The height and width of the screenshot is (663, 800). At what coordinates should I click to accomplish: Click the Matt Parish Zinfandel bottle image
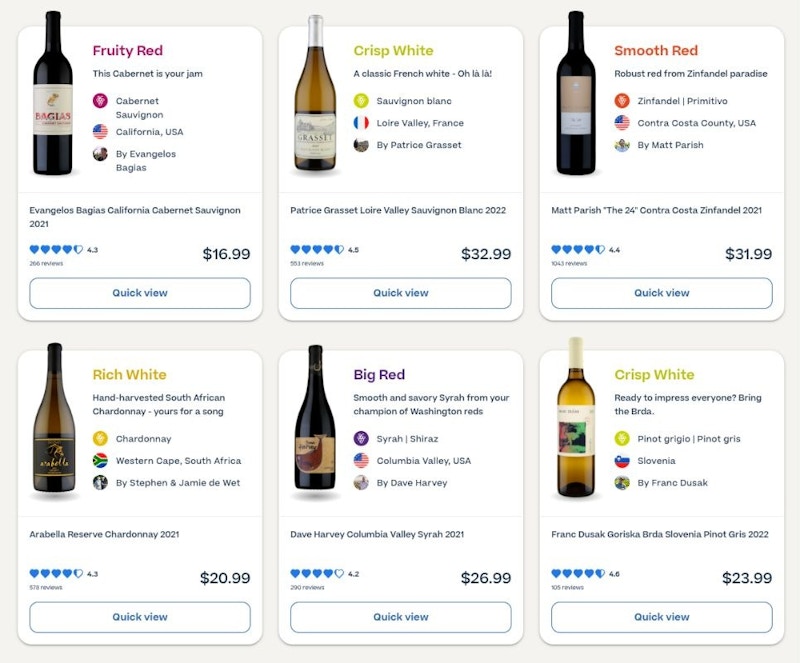click(x=576, y=93)
